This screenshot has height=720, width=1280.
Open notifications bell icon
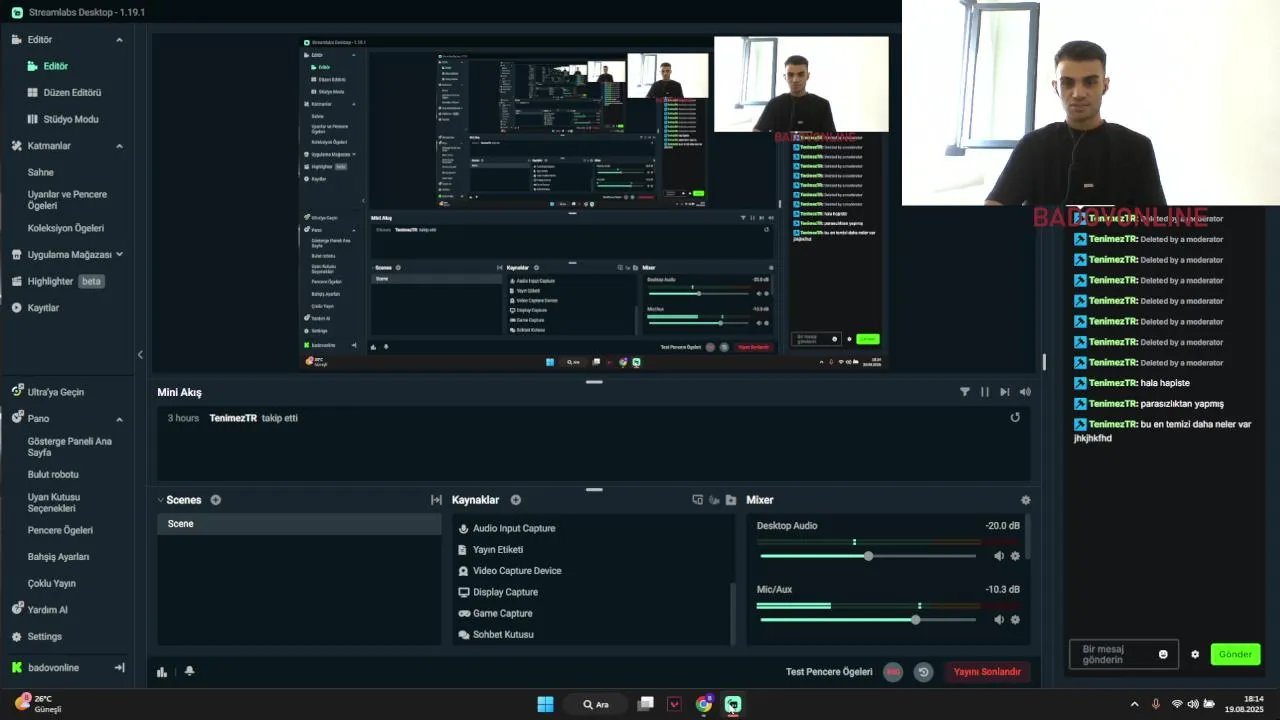pyautogui.click(x=189, y=671)
